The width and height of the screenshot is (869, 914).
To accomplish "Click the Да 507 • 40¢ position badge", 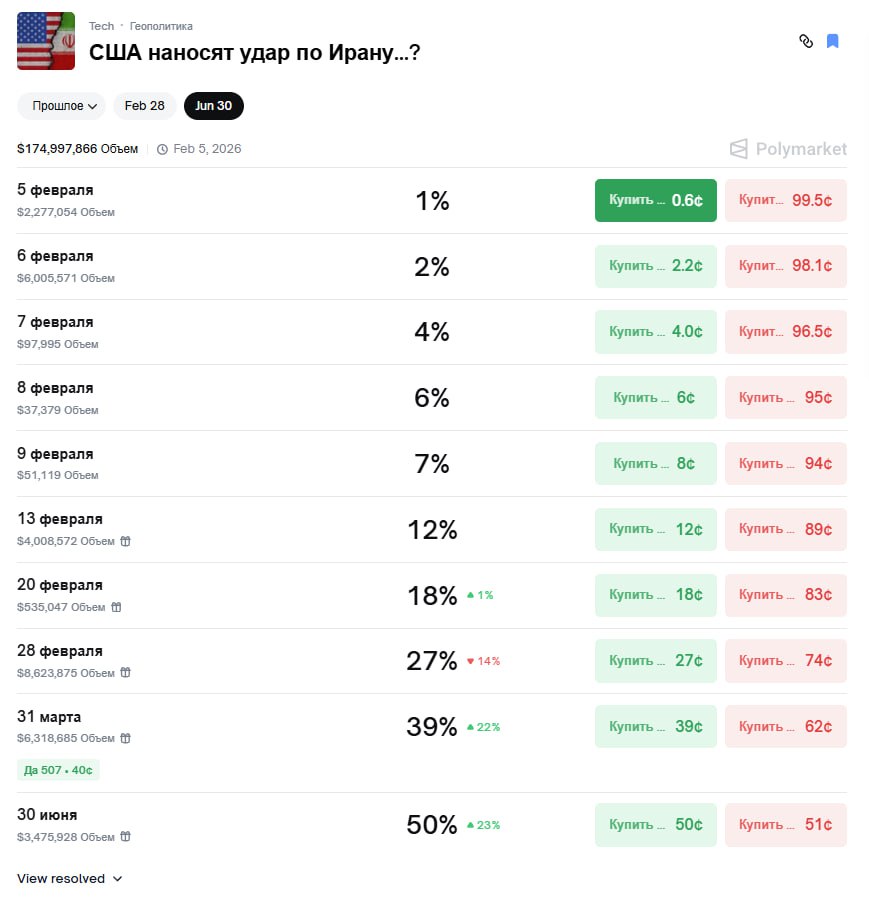I will pos(58,770).
